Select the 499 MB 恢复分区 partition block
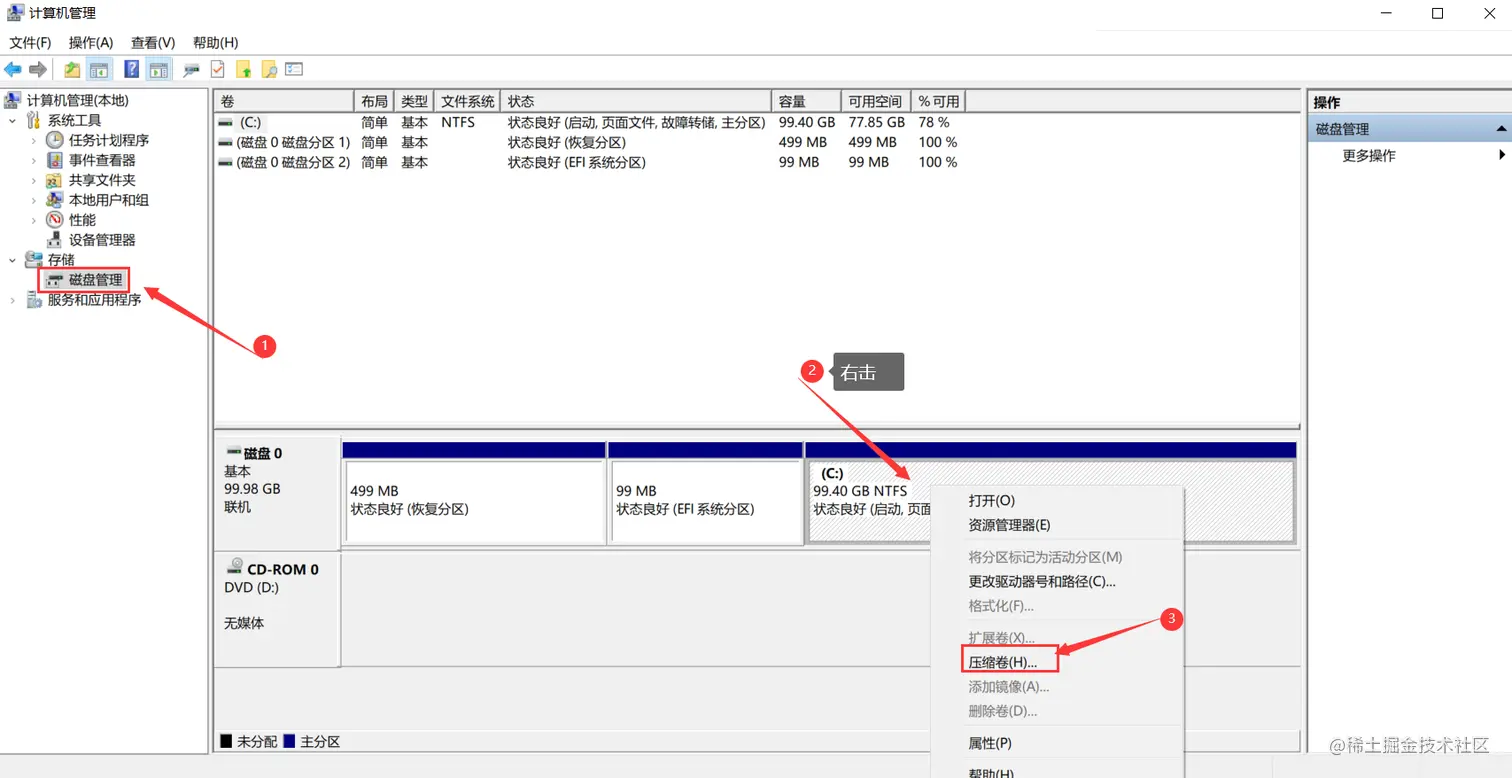 (474, 501)
